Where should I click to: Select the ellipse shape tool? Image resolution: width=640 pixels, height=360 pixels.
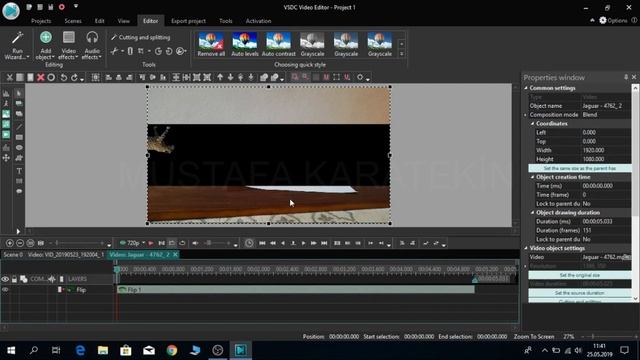pyautogui.click(x=19, y=147)
